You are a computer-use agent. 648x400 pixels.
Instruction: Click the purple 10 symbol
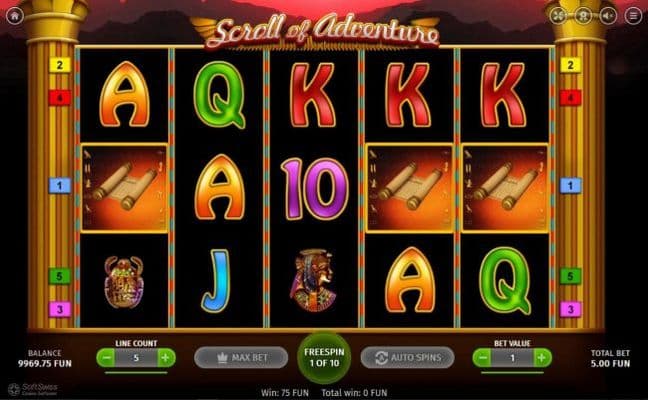tap(314, 189)
